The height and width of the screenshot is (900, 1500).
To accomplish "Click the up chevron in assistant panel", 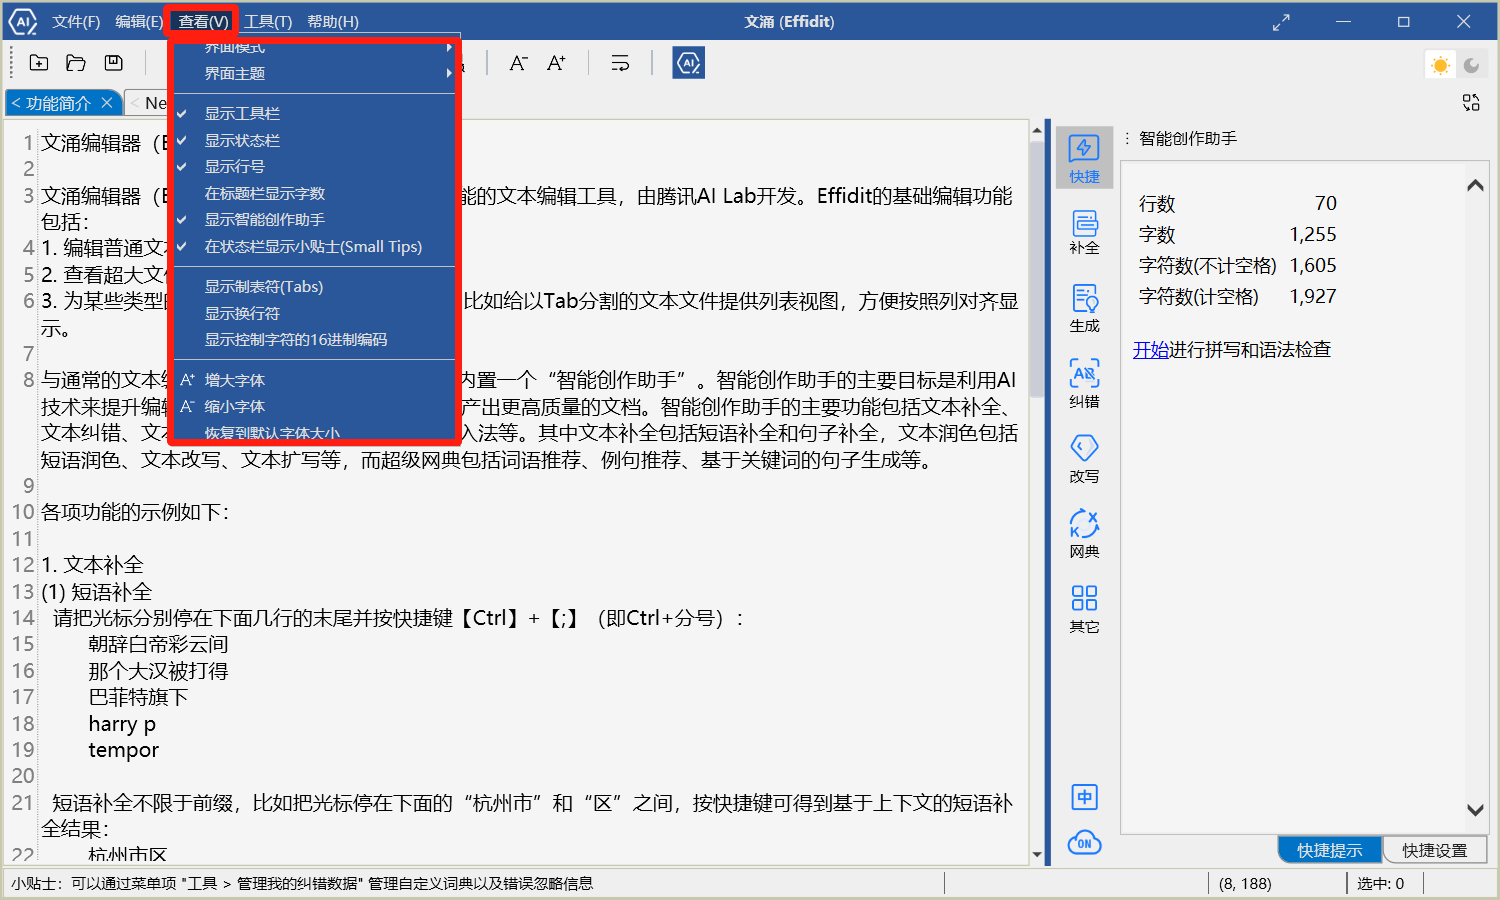I will click(x=1475, y=185).
